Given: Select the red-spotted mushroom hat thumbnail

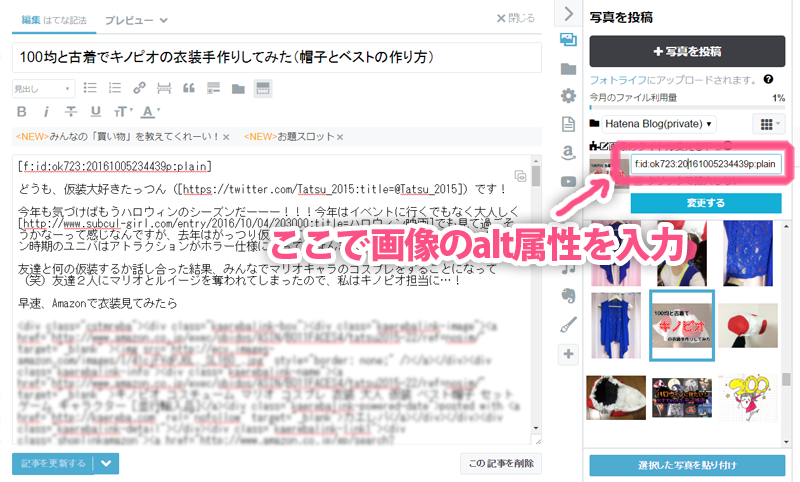Looking at the screenshot, I should pyautogui.click(x=748, y=325).
